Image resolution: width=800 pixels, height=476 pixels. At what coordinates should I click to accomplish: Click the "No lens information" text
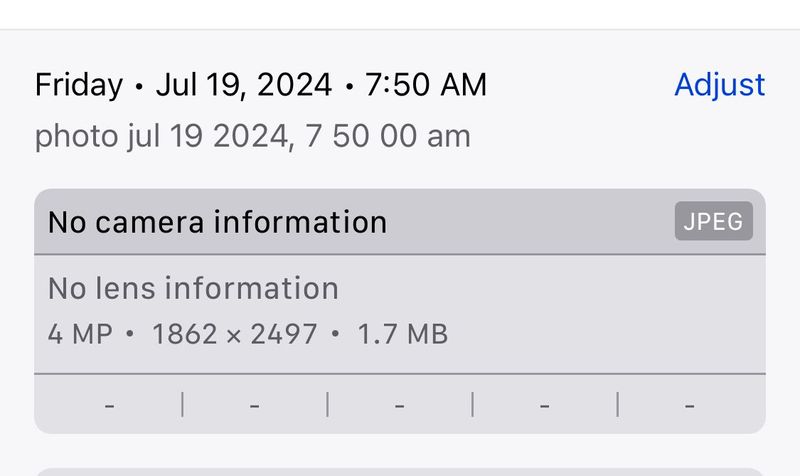click(x=193, y=289)
